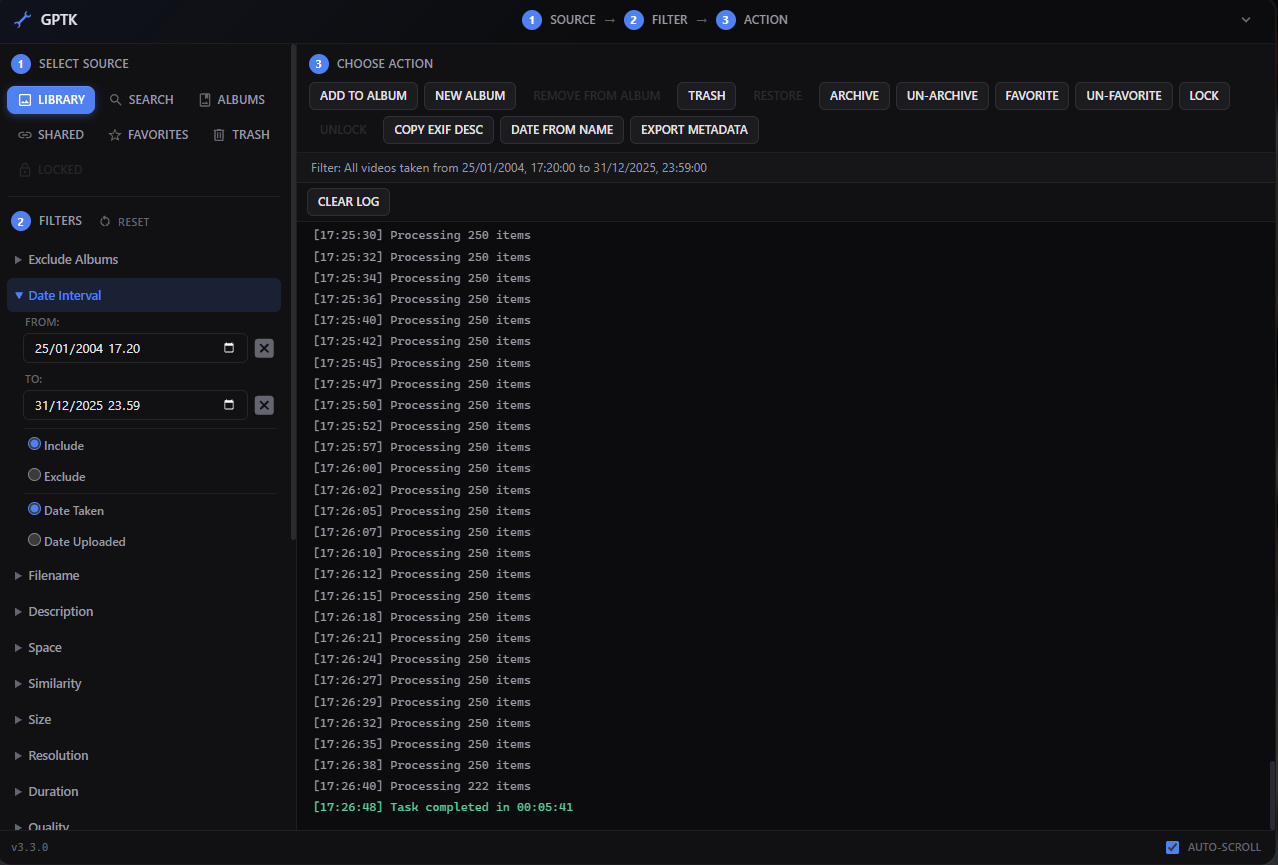Click the Source step in the header
Viewport: 1278px width, 865px height.
[558, 20]
